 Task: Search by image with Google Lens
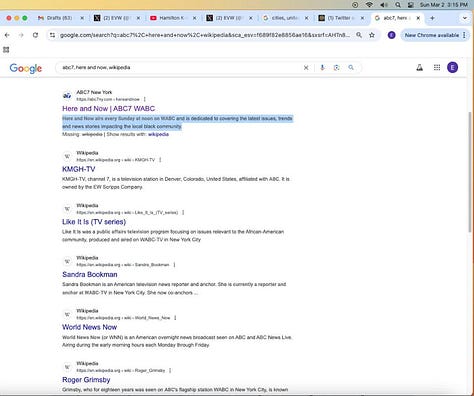337,68
